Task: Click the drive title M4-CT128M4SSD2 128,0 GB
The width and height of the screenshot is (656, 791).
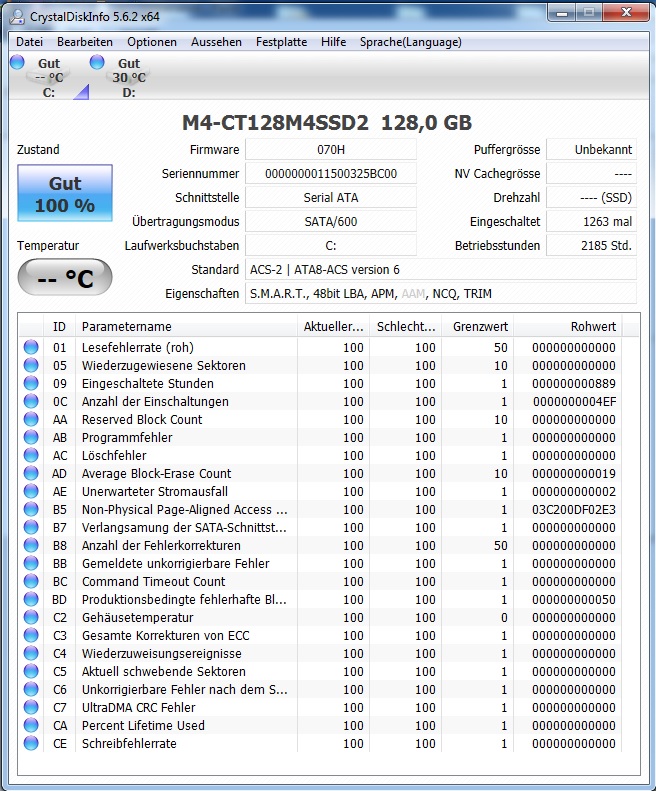Action: tap(327, 123)
